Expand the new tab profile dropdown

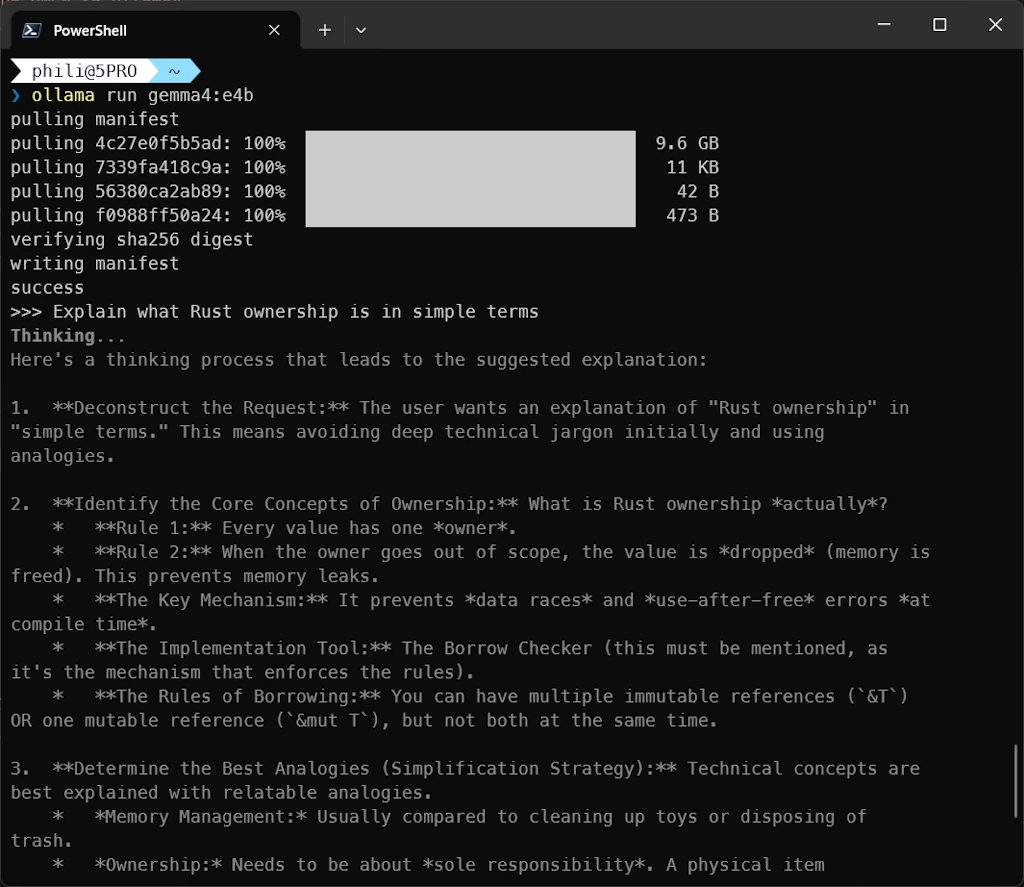(x=360, y=30)
